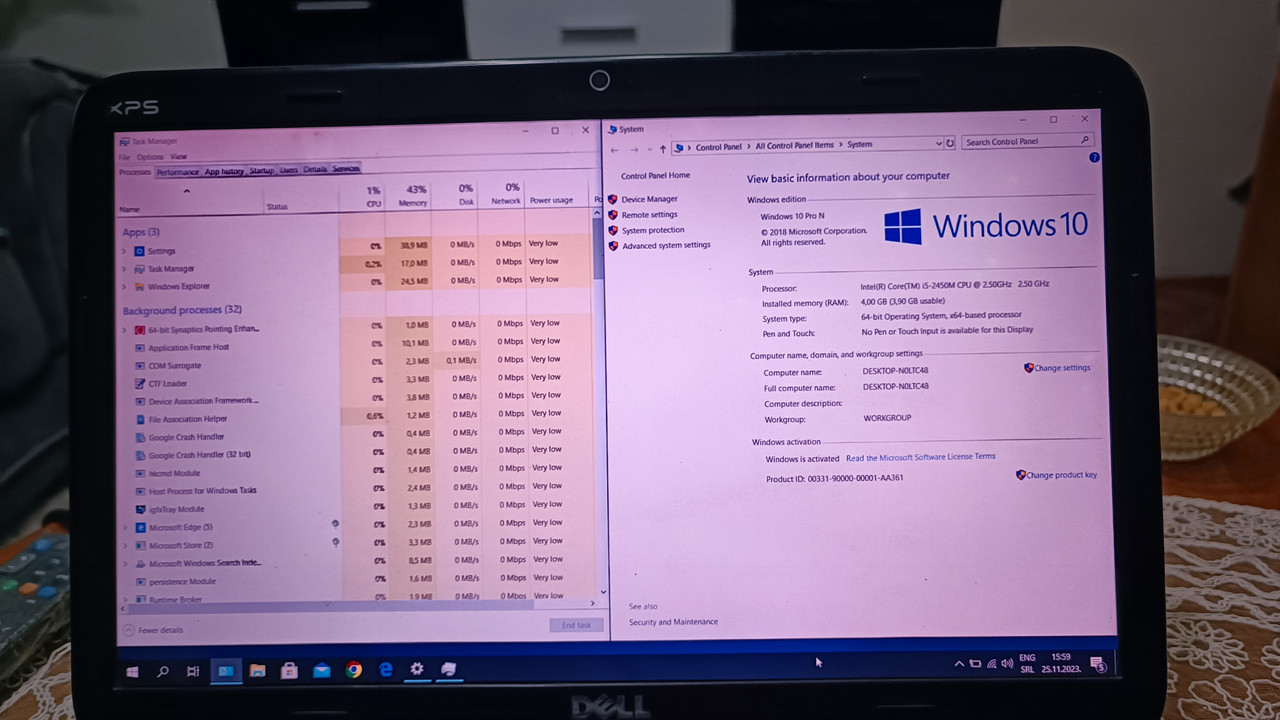
Task: Go up one level in Control Panel
Action: [x=662, y=149]
